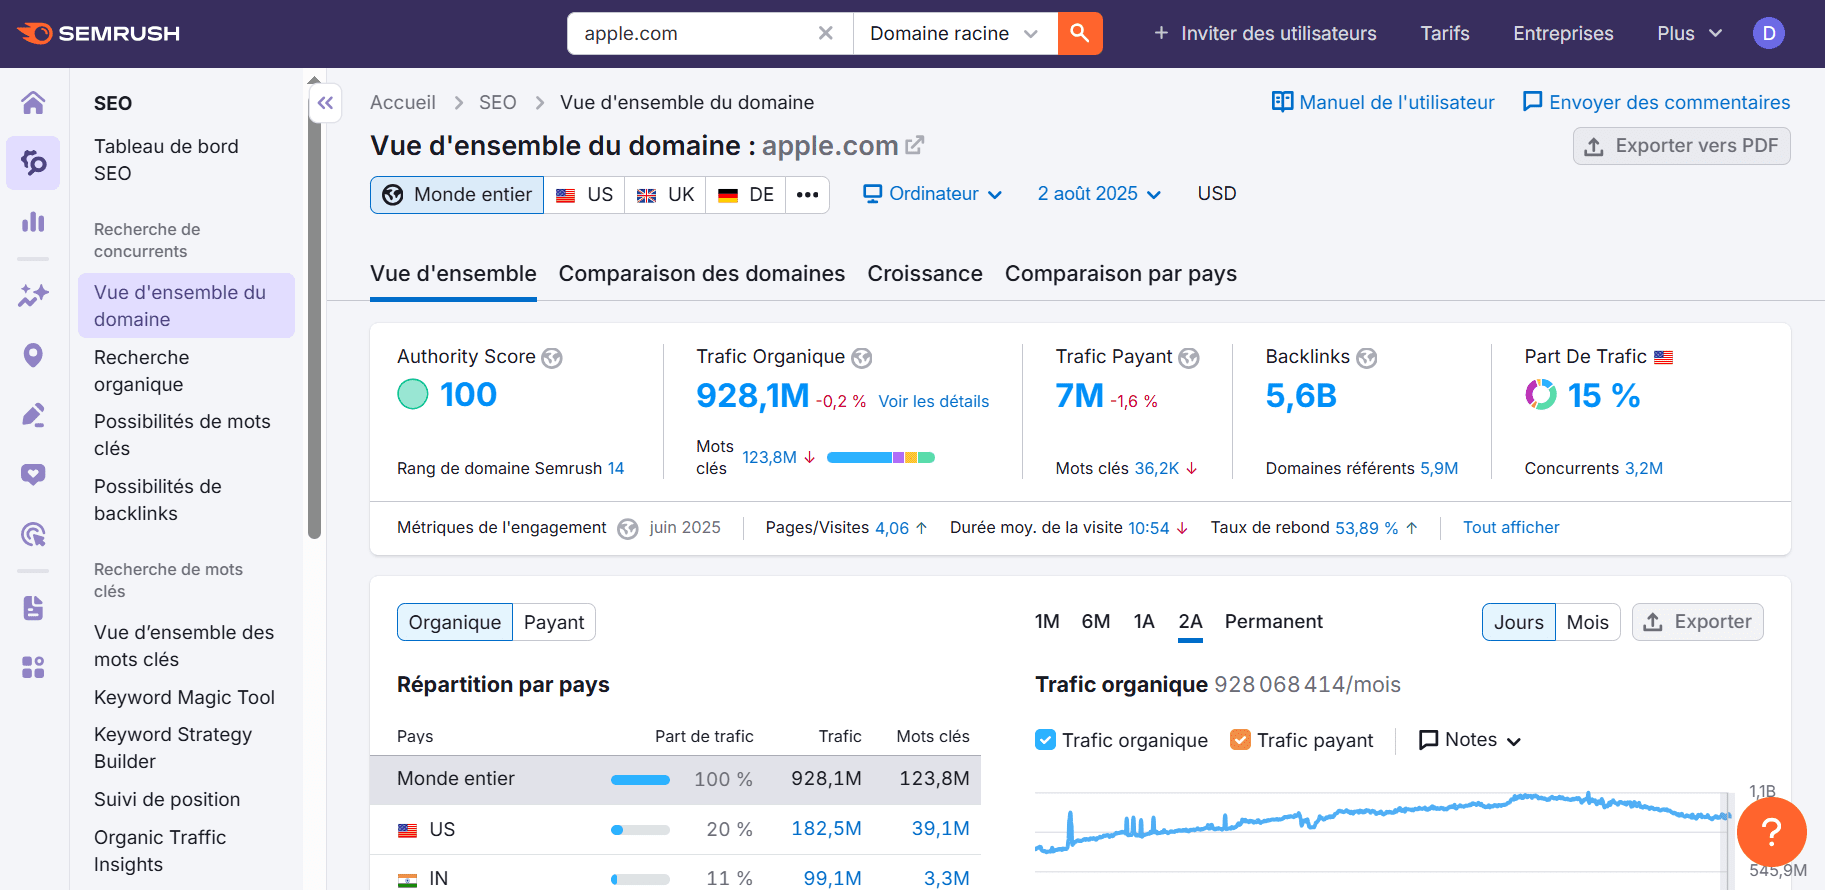The image size is (1825, 890).
Task: Open the Local map-pin sidebar icon
Action: [x=33, y=355]
